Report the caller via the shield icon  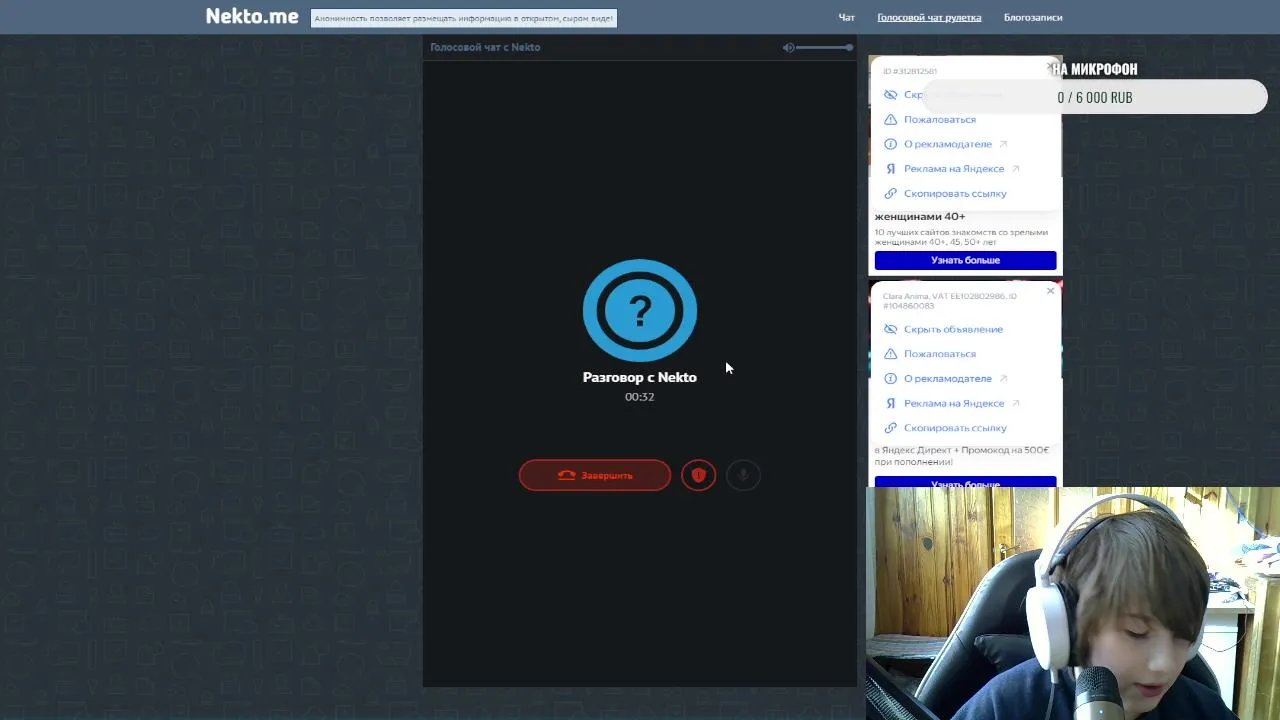click(699, 475)
